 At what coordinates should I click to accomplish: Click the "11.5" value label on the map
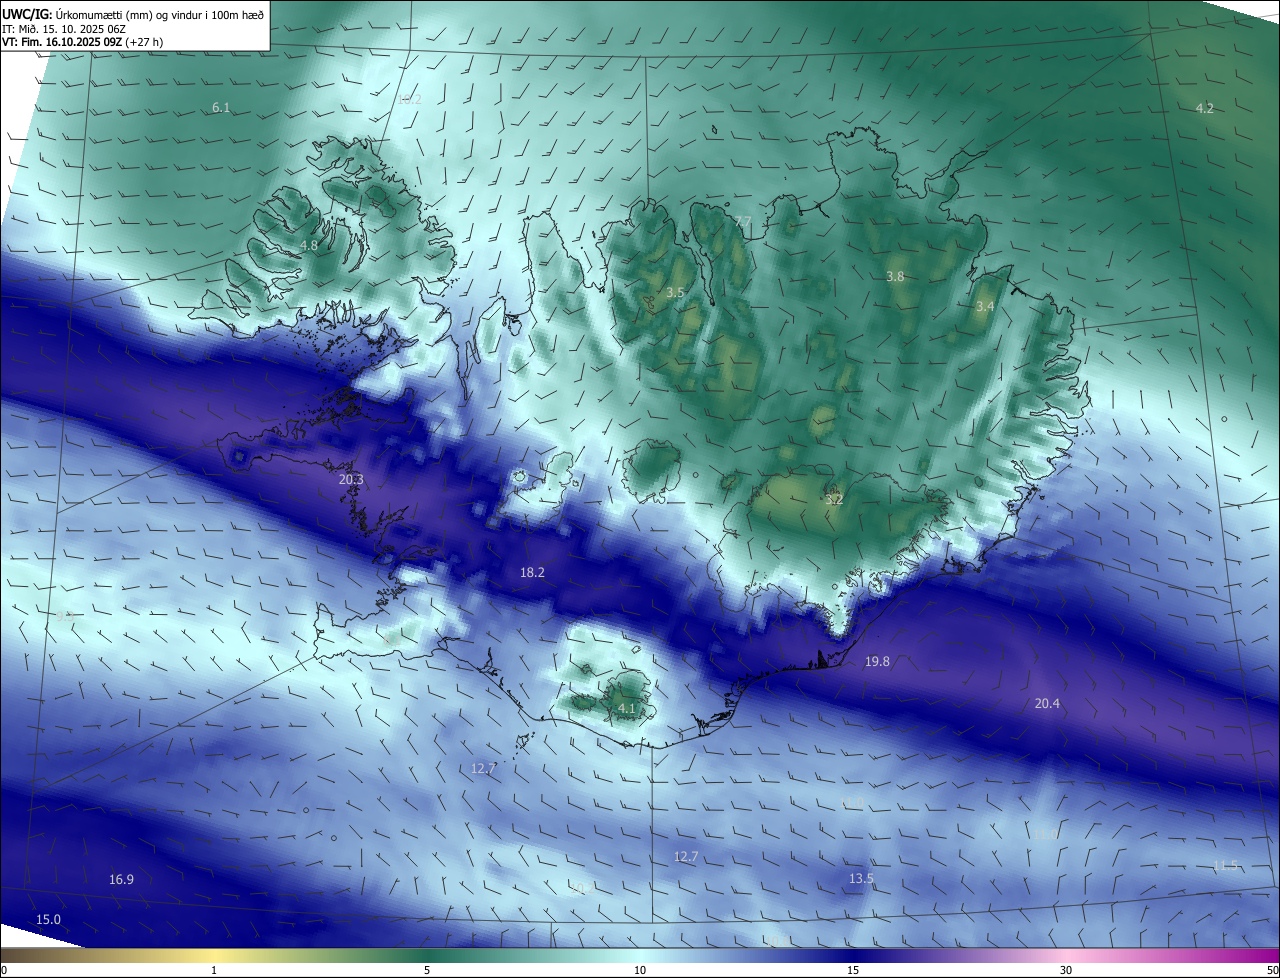tap(1225, 865)
